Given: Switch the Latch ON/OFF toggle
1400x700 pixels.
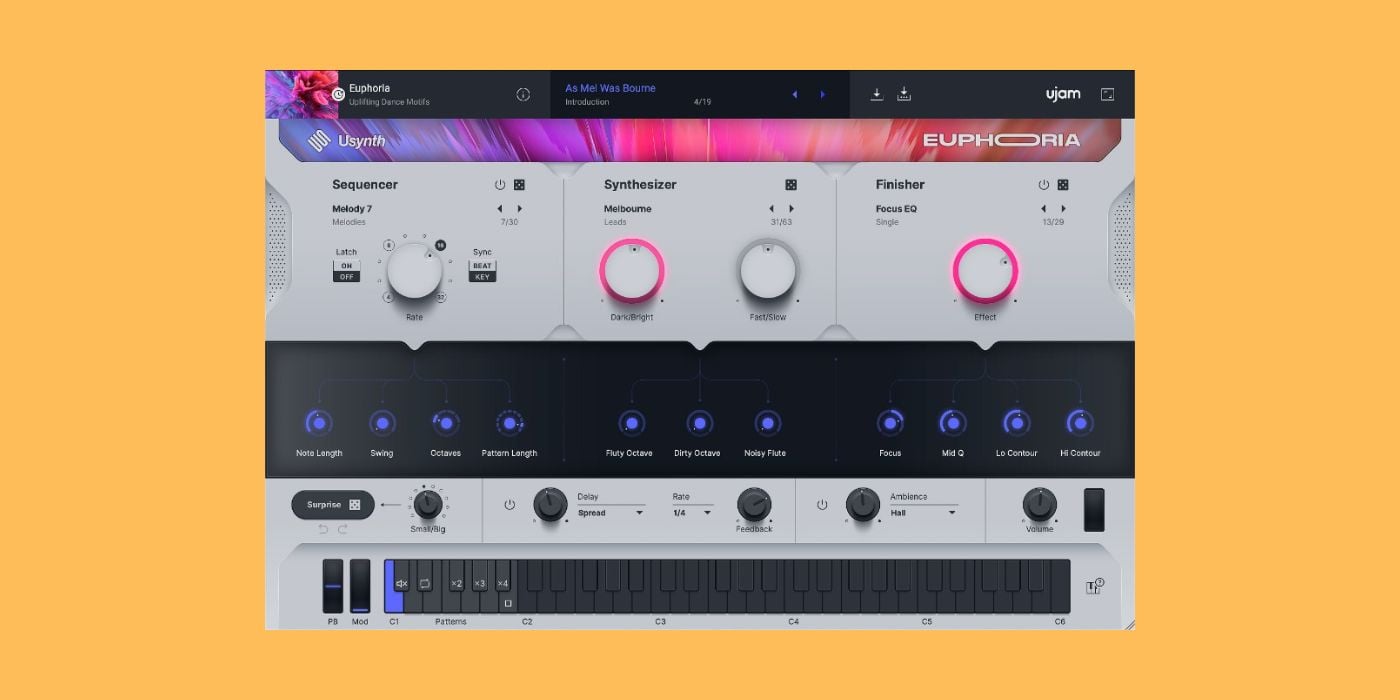Looking at the screenshot, I should [346, 271].
